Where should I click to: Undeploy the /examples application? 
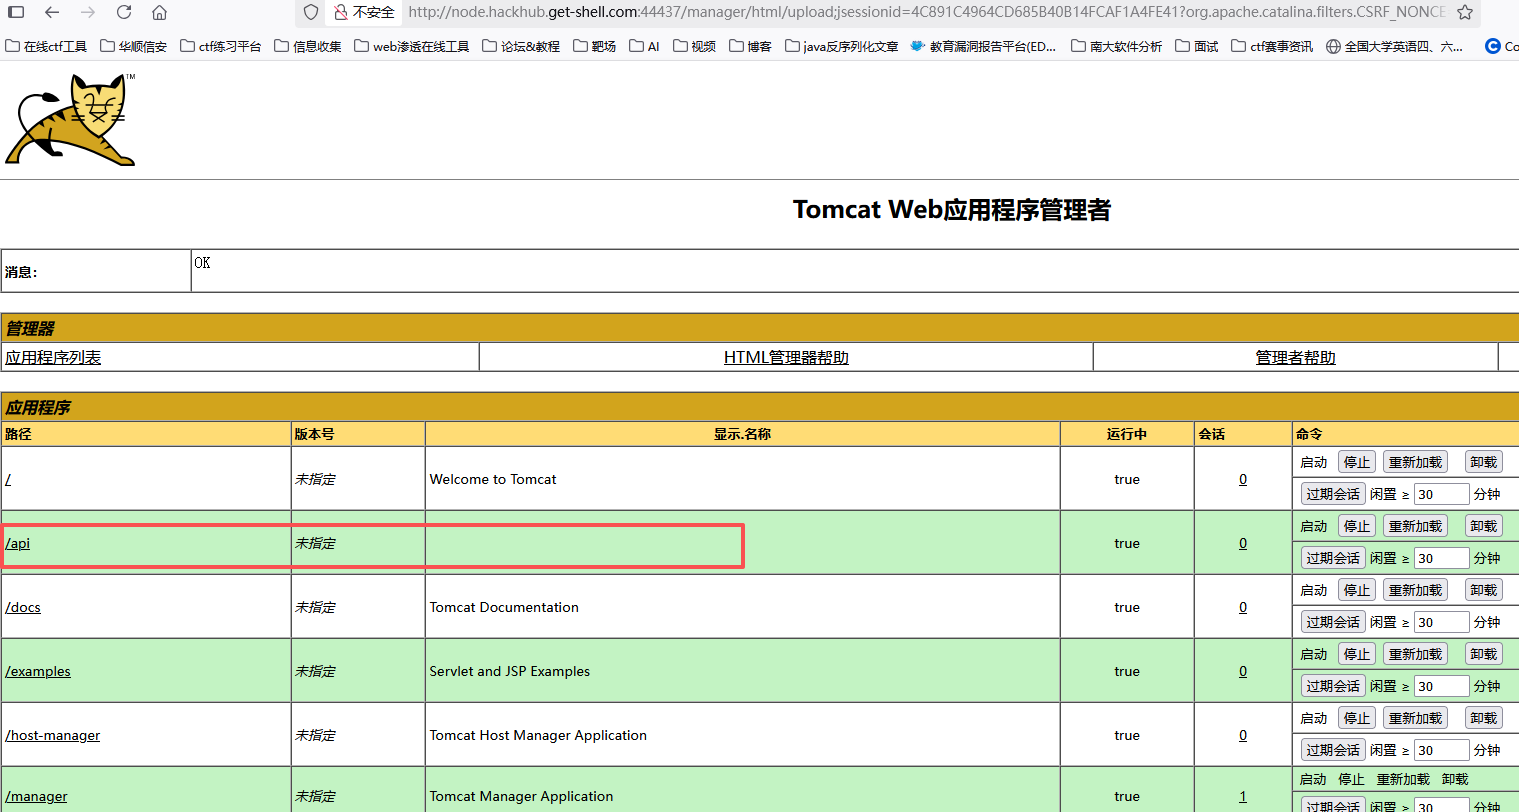[x=1484, y=654]
